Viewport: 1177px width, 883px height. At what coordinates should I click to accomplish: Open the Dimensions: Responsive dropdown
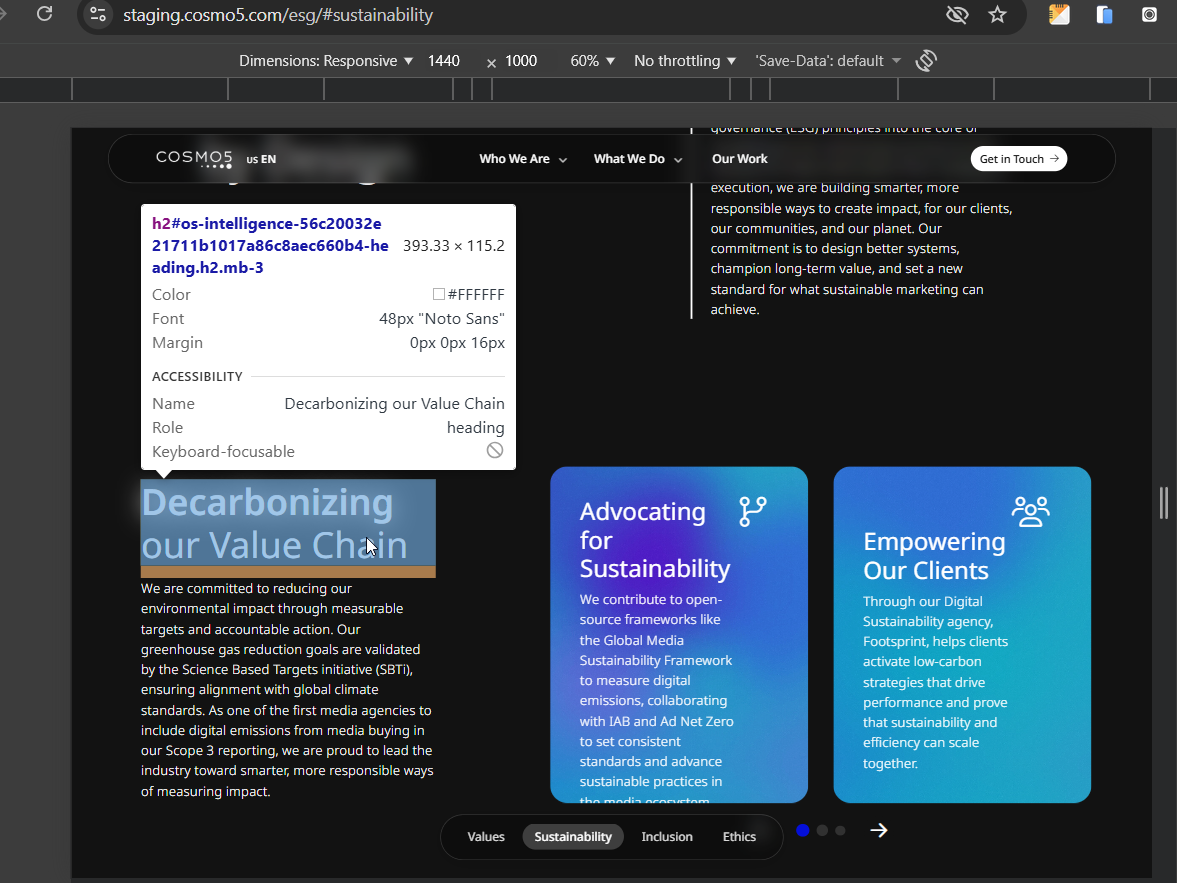(326, 61)
